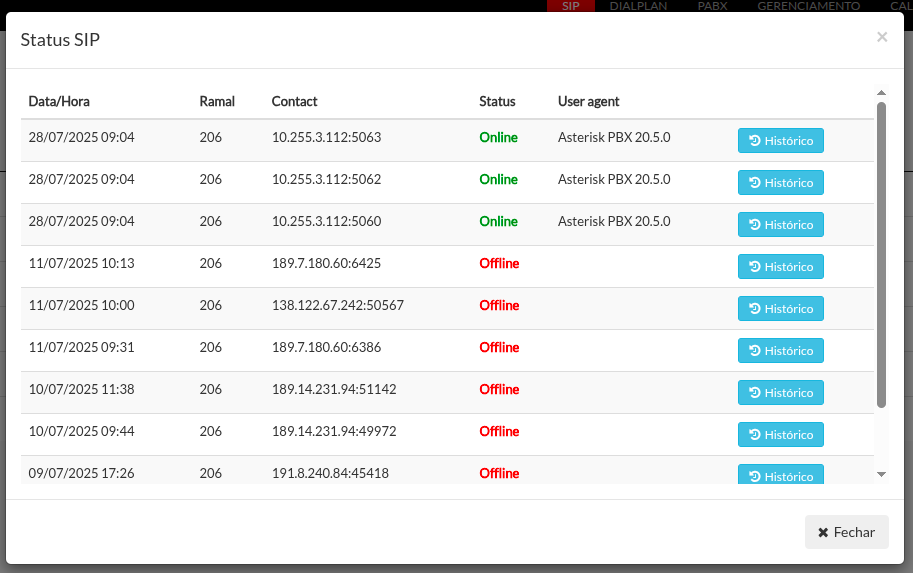Switch to the DIALPLAN menu tab
This screenshot has height=573, width=913.
(x=638, y=6)
